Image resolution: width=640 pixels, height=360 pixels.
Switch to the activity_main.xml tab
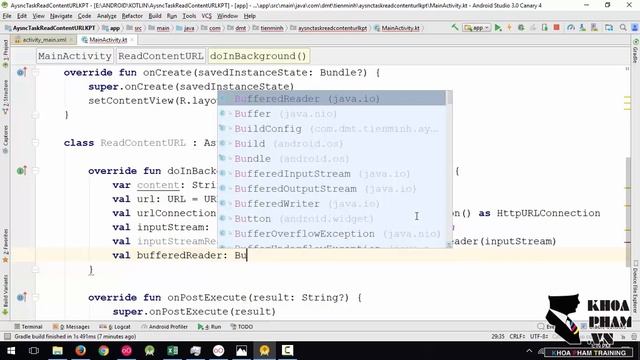pyautogui.click(x=43, y=40)
